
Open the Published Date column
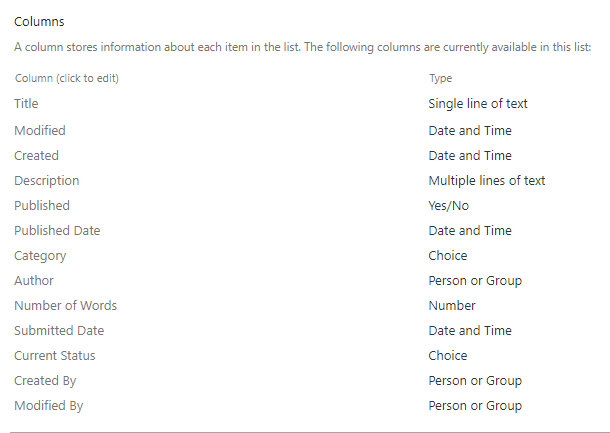point(57,231)
